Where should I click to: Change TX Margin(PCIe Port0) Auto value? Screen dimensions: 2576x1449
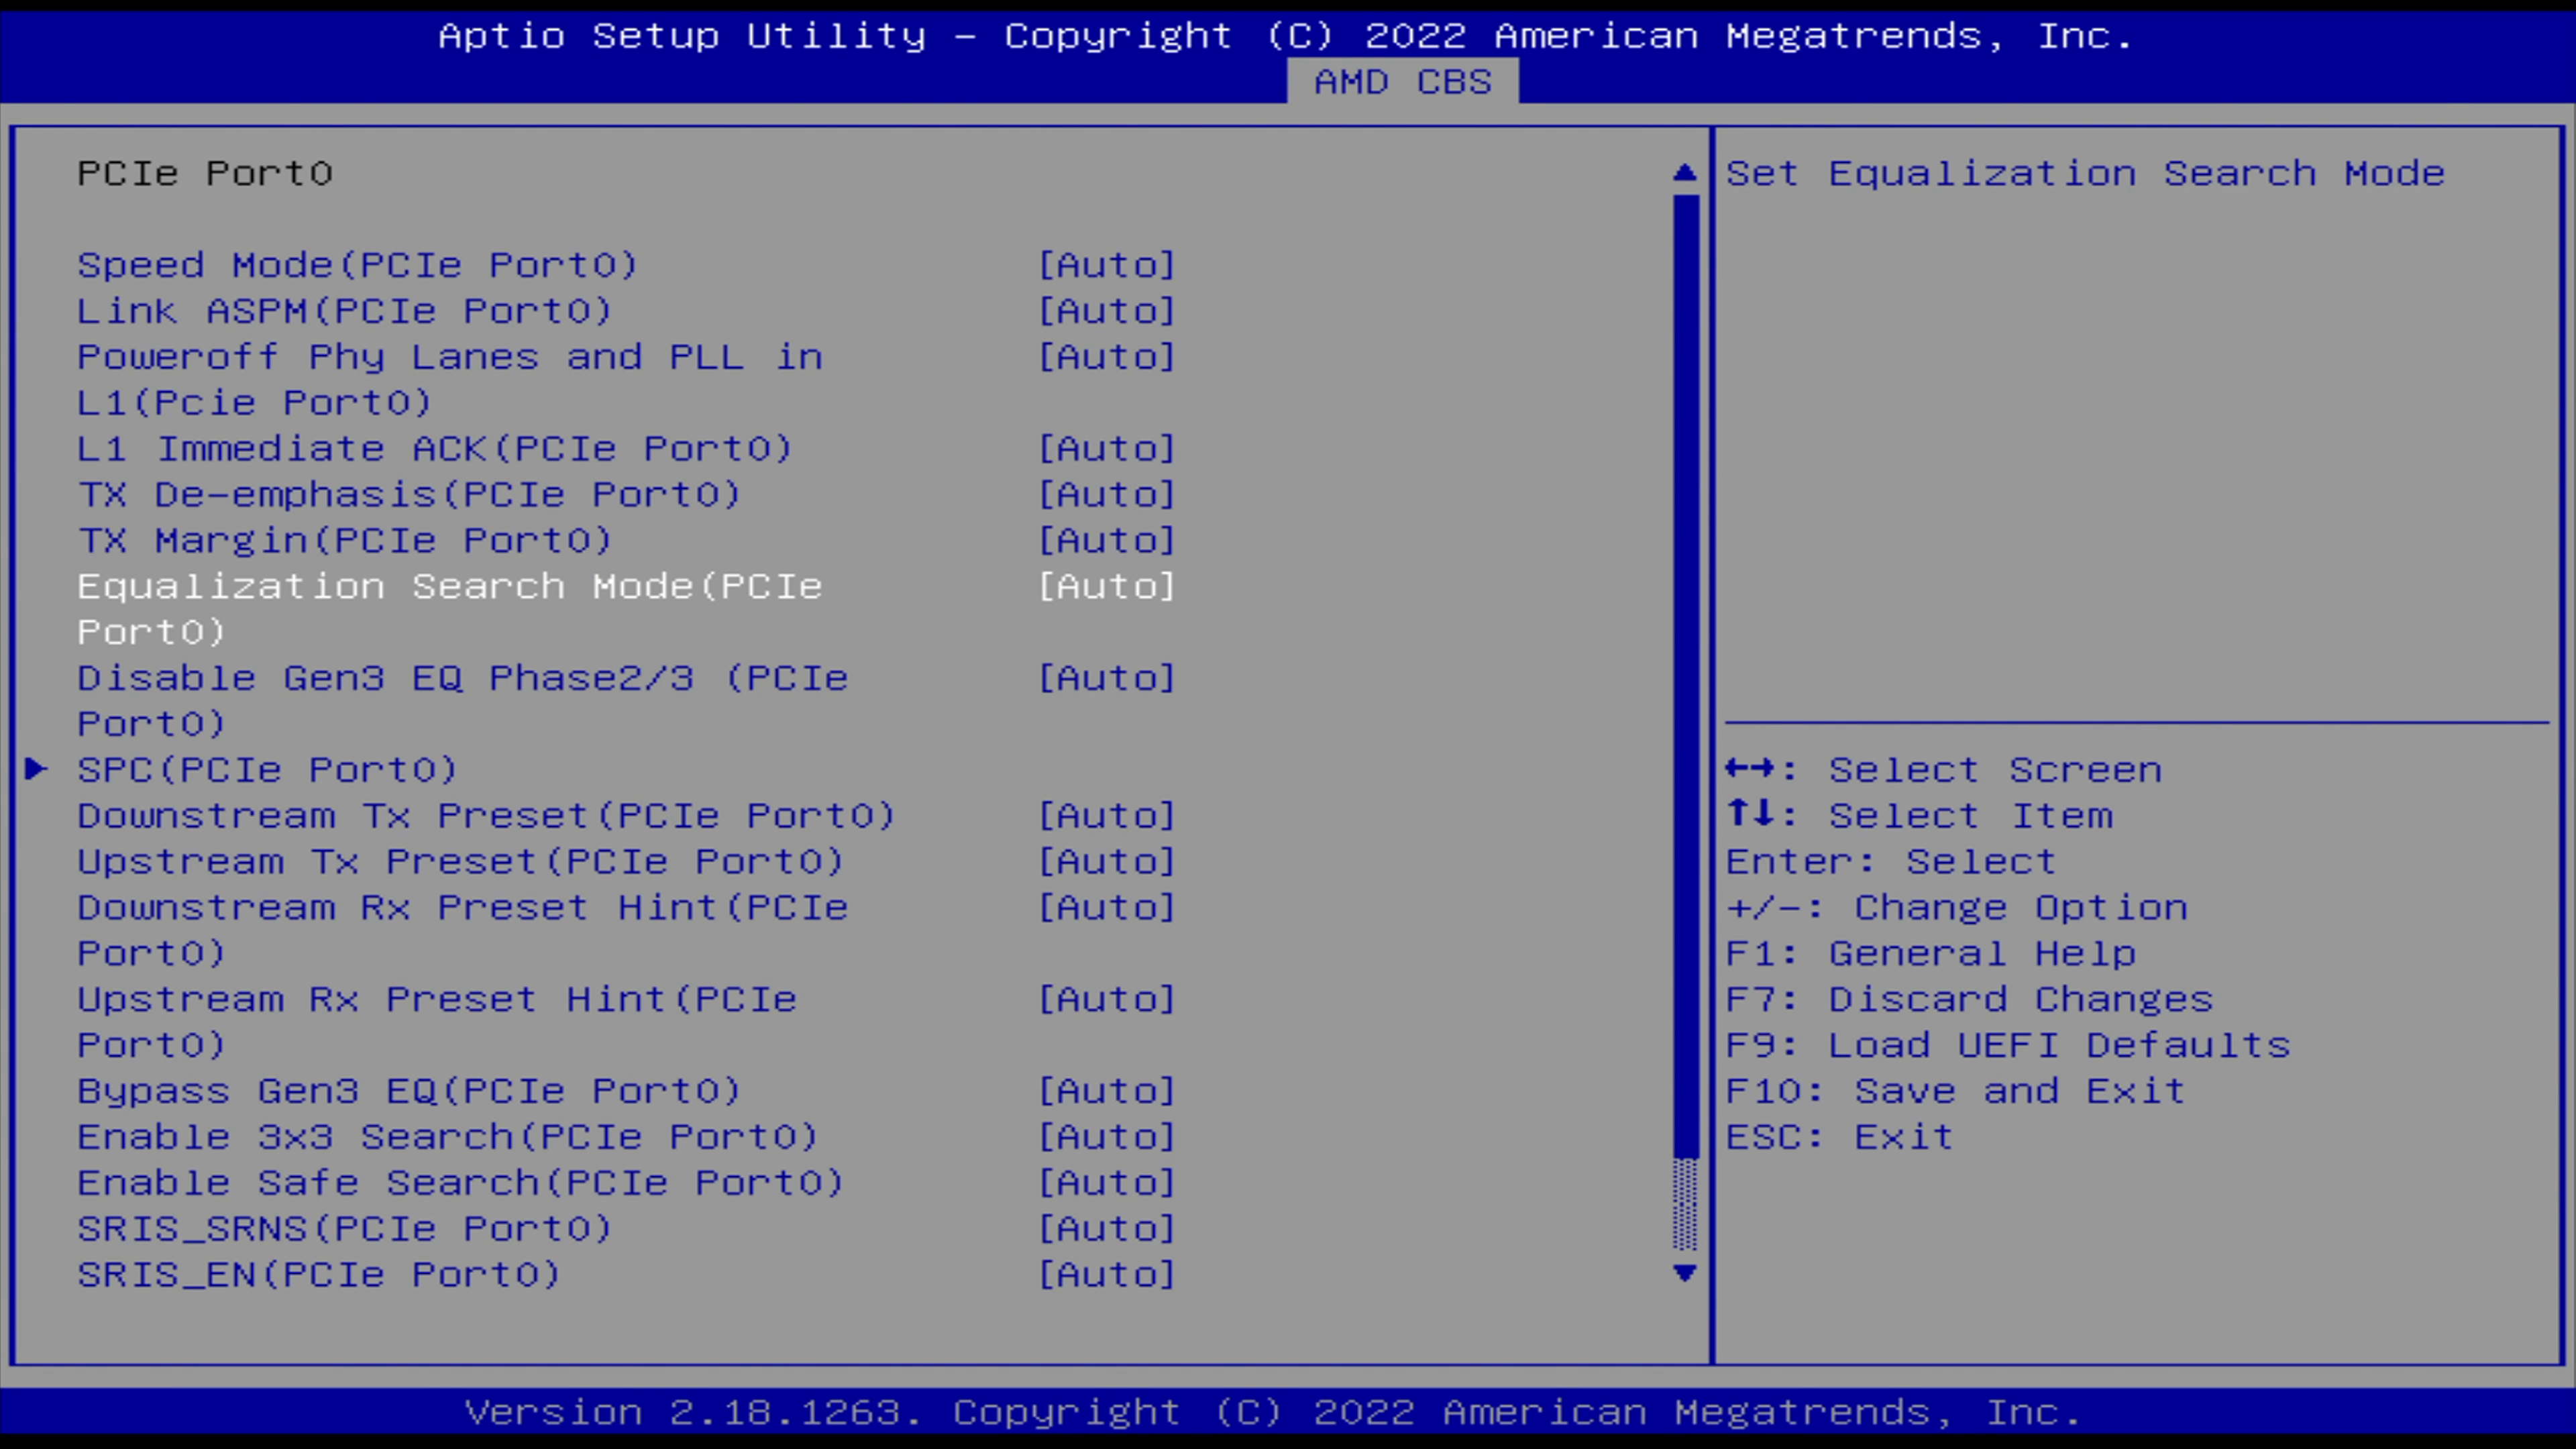click(x=1107, y=541)
